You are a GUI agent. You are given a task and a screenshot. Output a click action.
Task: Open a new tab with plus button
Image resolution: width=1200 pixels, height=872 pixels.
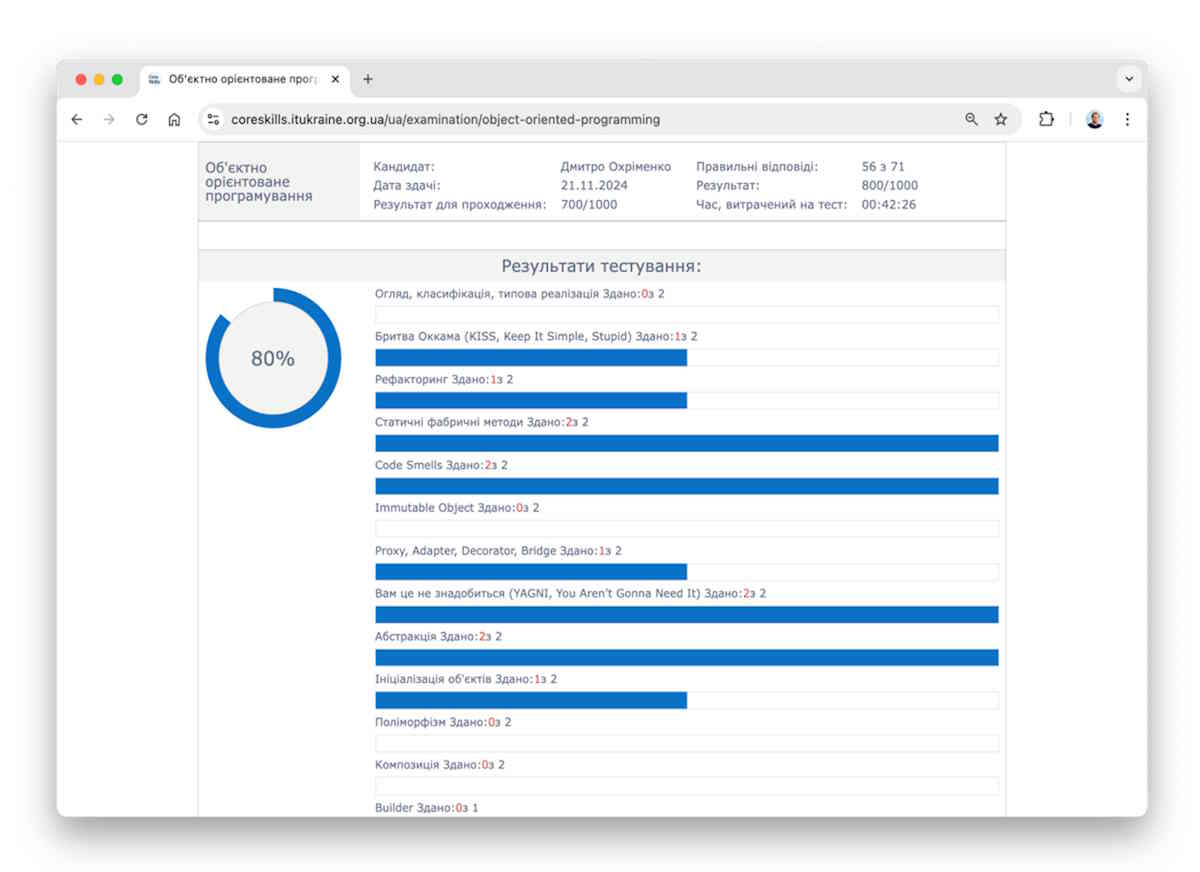(367, 79)
